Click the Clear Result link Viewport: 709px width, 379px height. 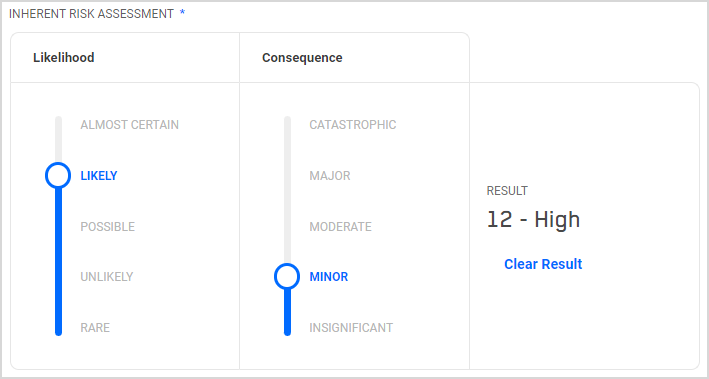[x=543, y=264]
